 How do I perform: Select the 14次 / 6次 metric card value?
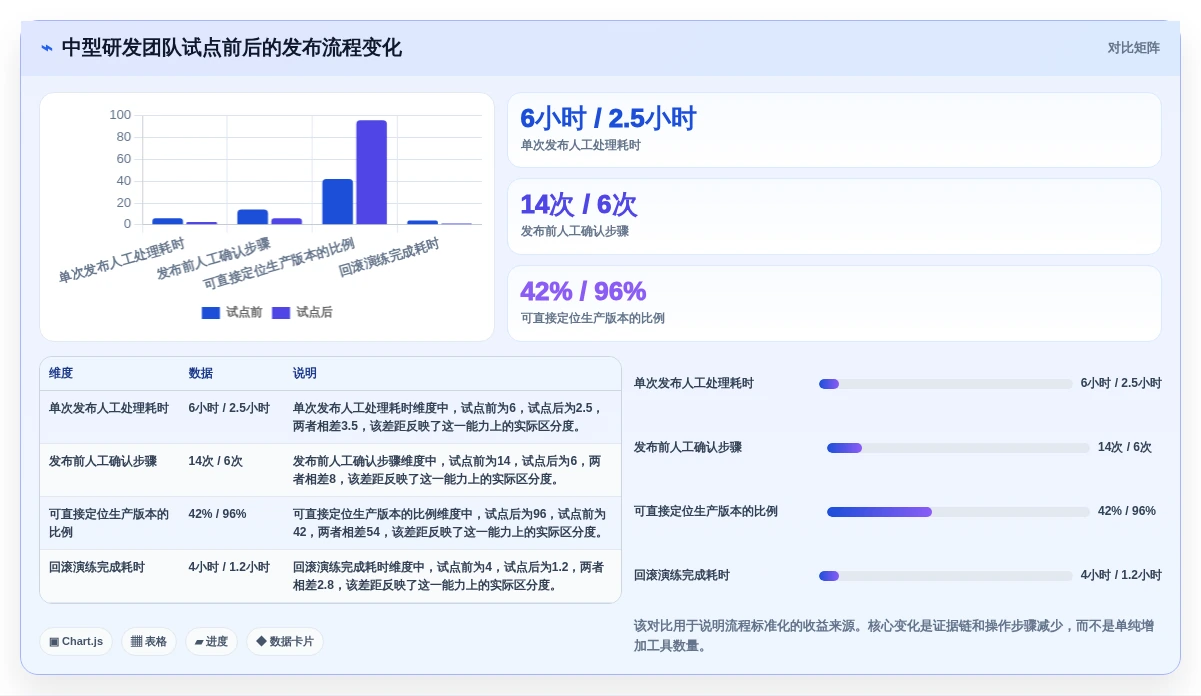tap(578, 204)
